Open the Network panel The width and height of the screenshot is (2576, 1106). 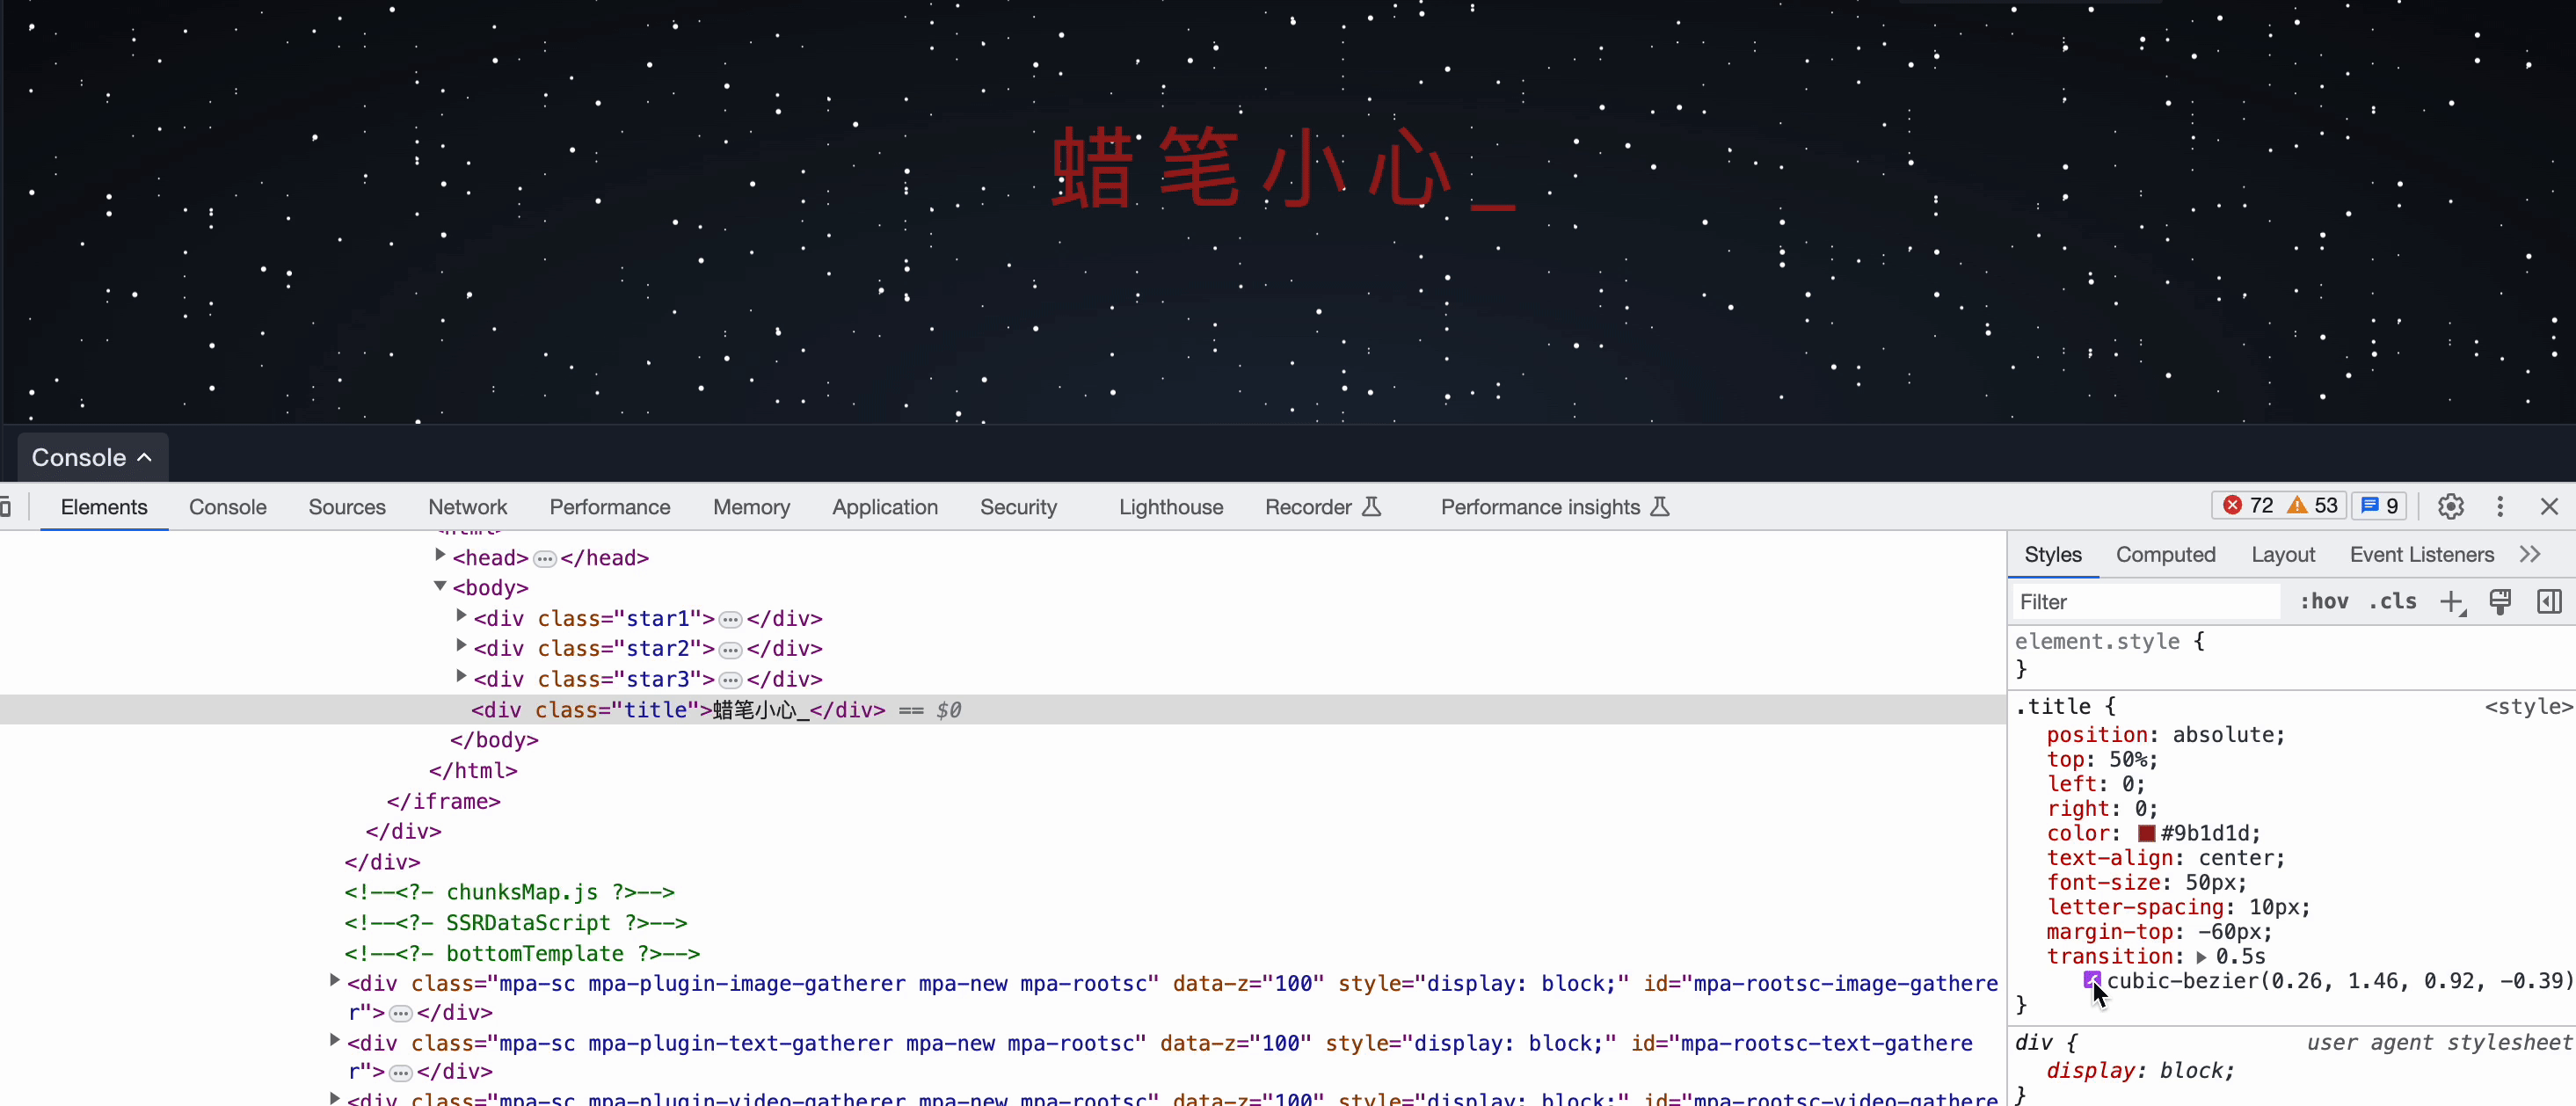pyautogui.click(x=467, y=507)
